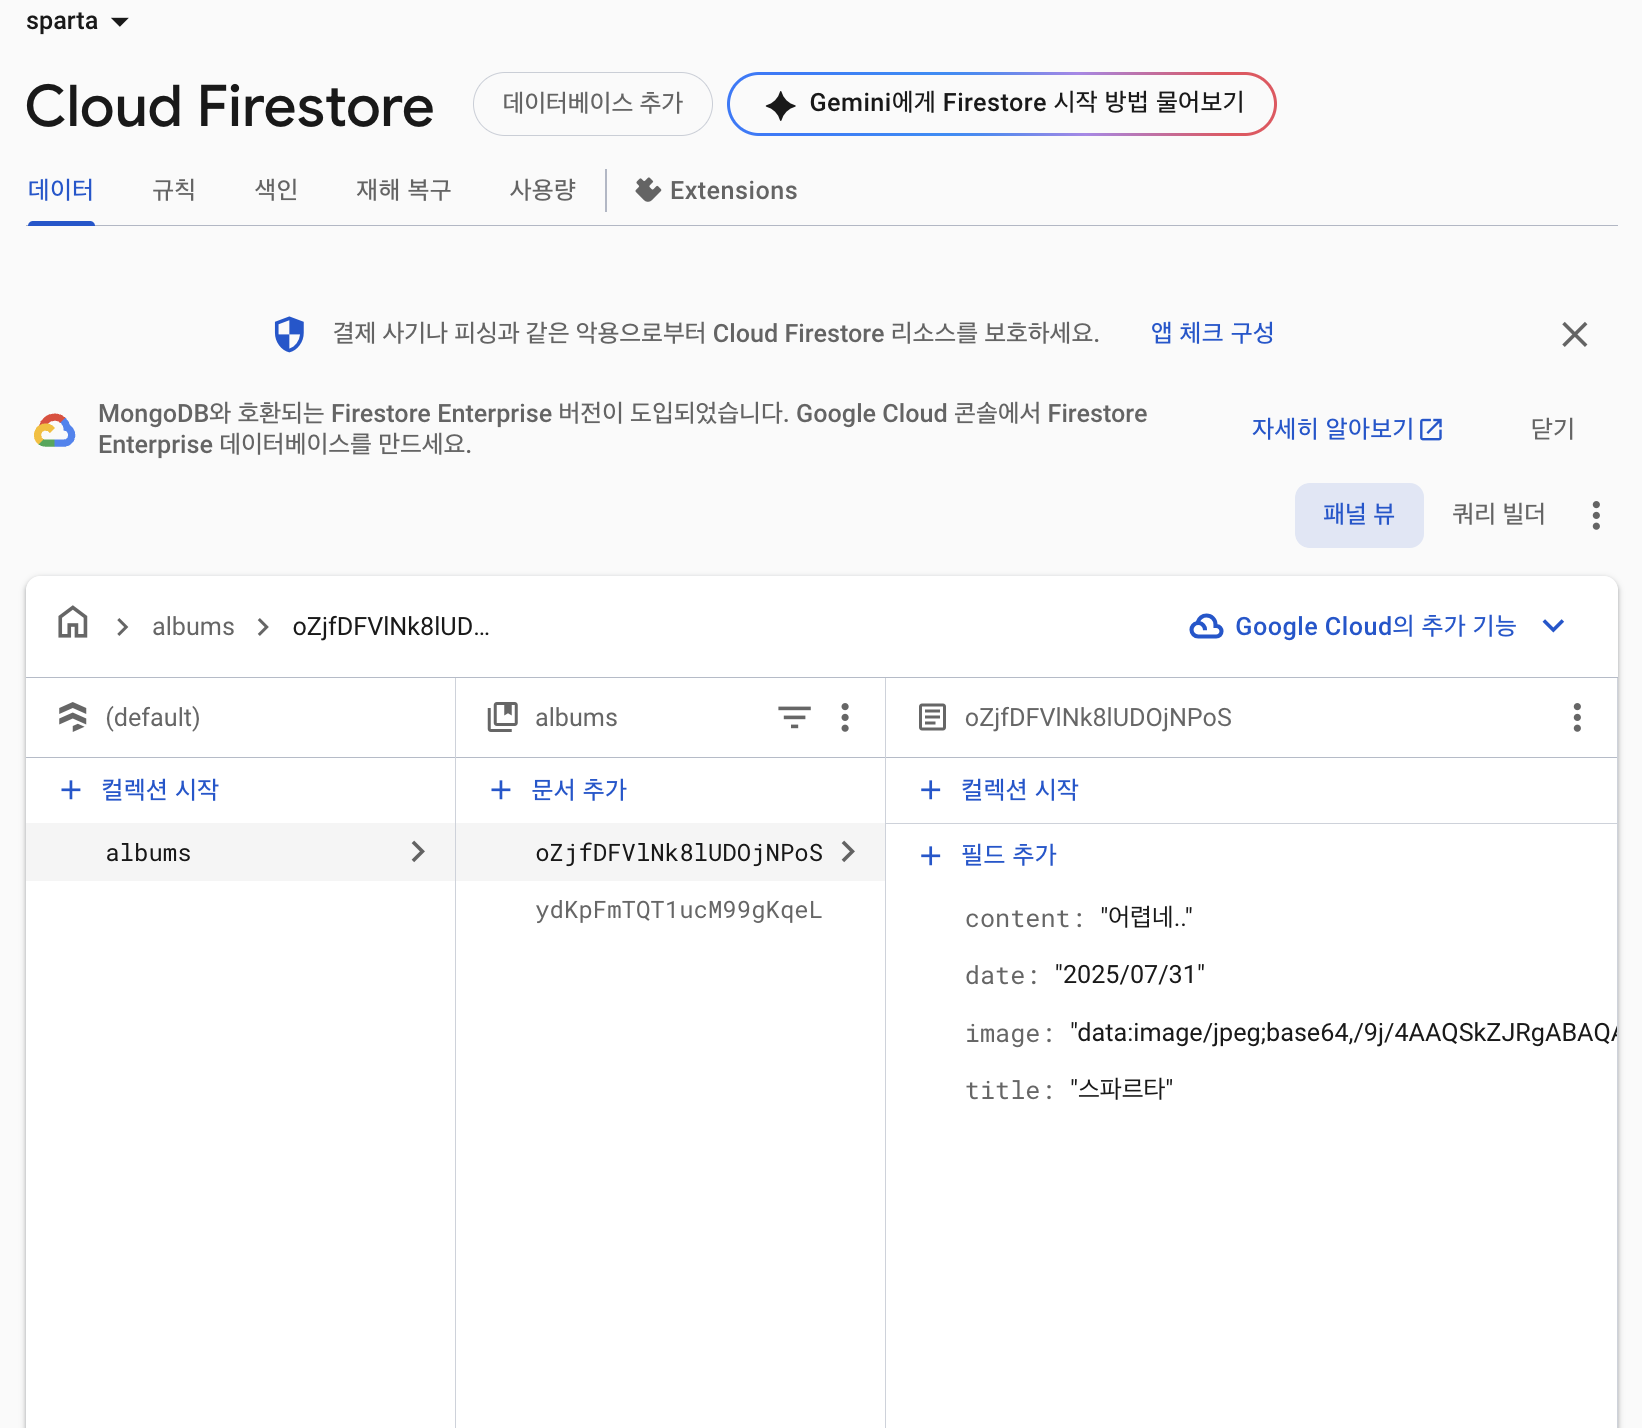Click the plus icon for 필드 추가
Image resolution: width=1642 pixels, height=1428 pixels.
point(930,855)
